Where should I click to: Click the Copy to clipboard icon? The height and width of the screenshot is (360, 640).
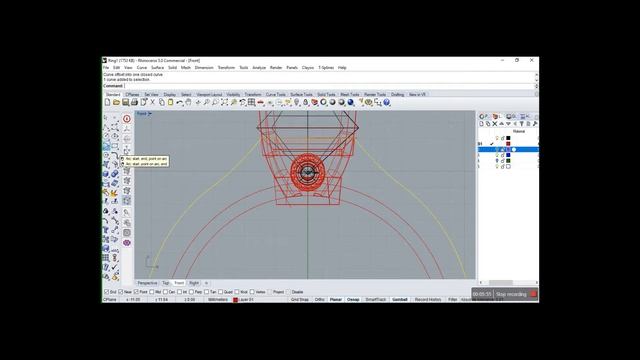(162, 102)
